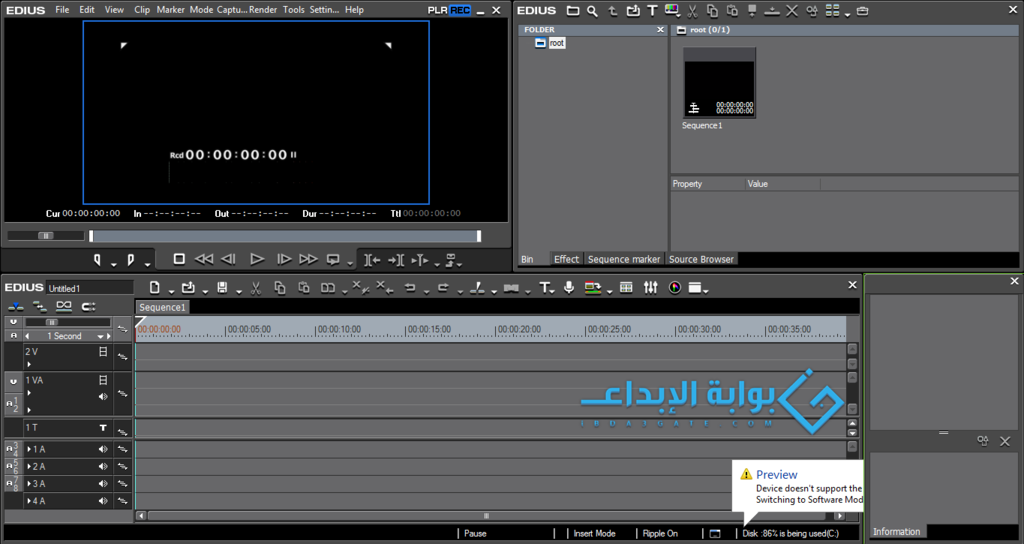
Task: Click the Copy icon in the Bin toolbar
Action: tap(712, 10)
